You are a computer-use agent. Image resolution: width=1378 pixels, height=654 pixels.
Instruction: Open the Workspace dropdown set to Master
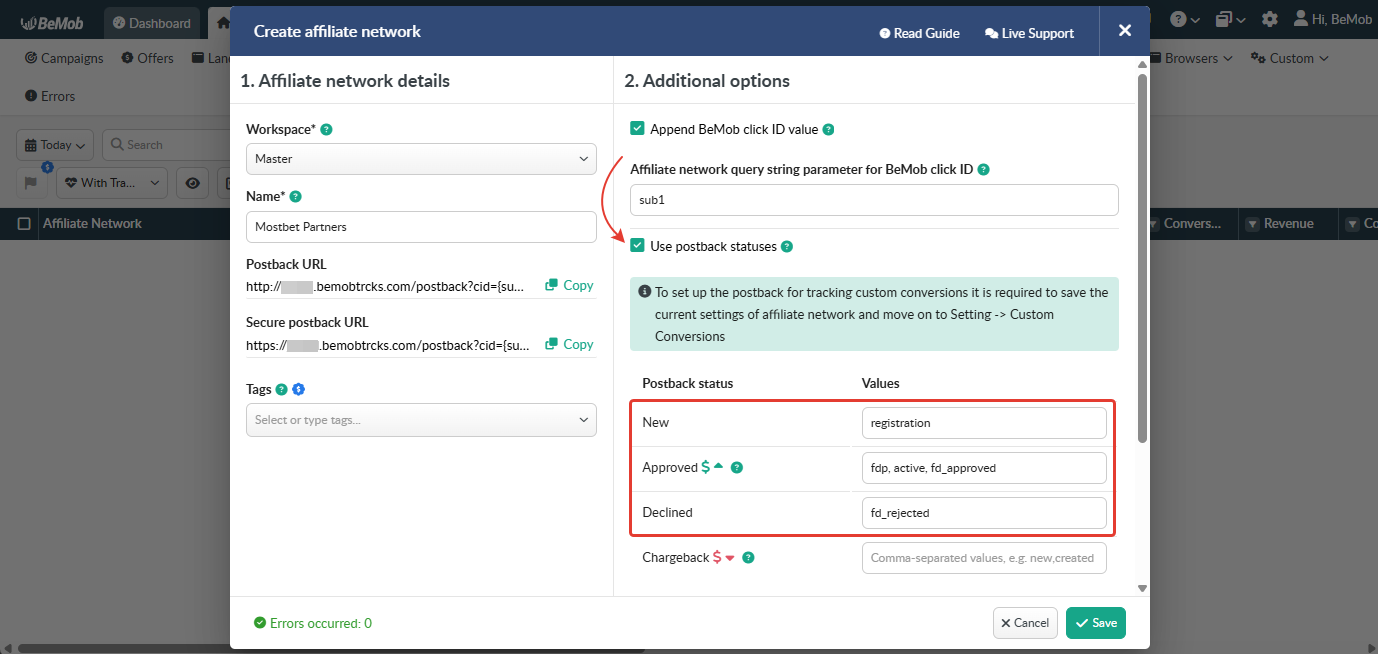point(421,159)
